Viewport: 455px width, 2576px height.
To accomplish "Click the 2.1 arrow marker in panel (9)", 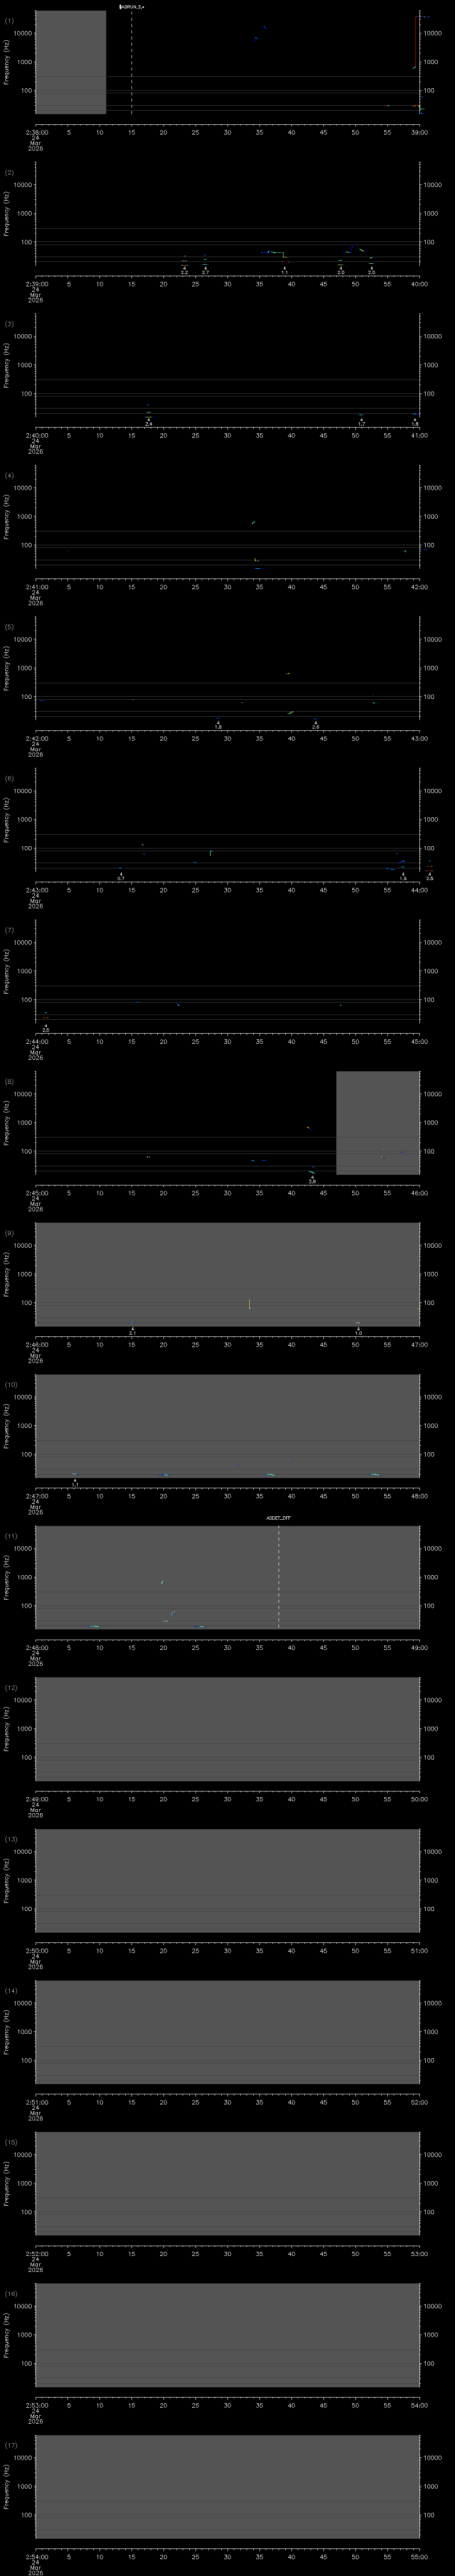I will (132, 1329).
